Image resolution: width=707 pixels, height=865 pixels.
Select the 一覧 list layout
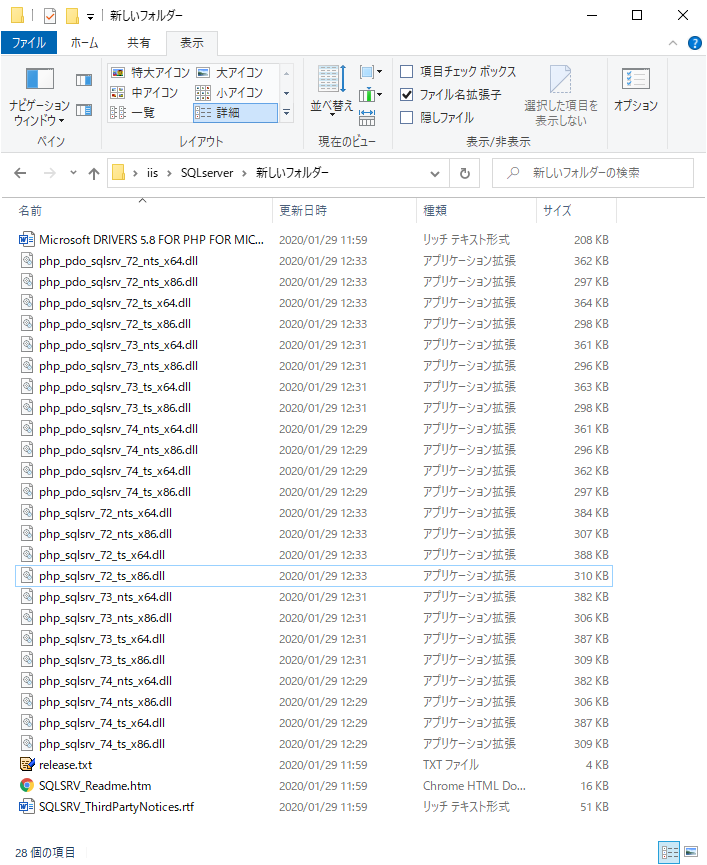(133, 113)
